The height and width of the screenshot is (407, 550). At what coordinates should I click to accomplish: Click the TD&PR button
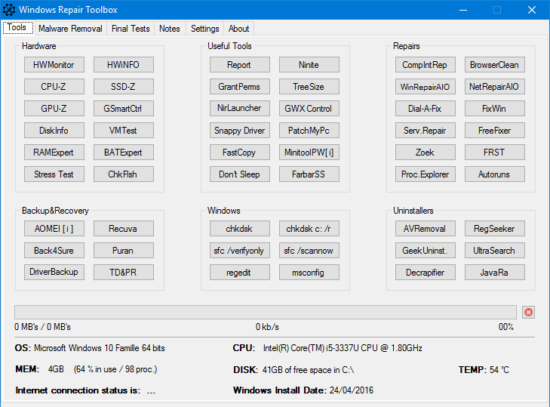coord(123,272)
